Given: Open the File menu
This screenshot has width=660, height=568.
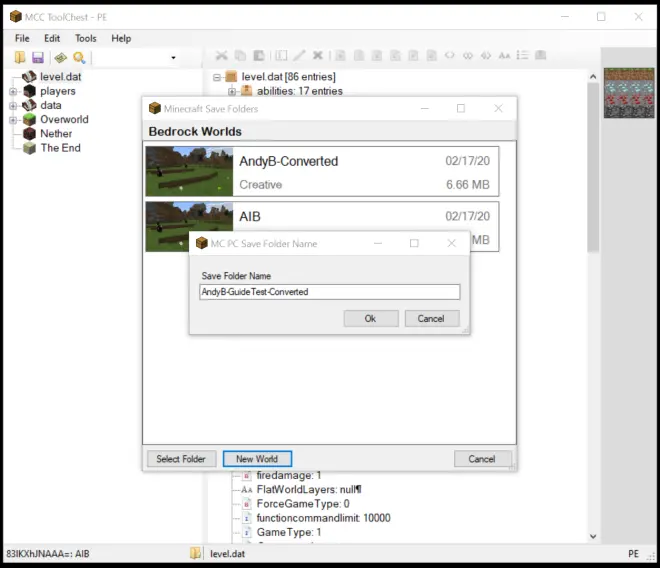Looking at the screenshot, I should pos(22,38).
